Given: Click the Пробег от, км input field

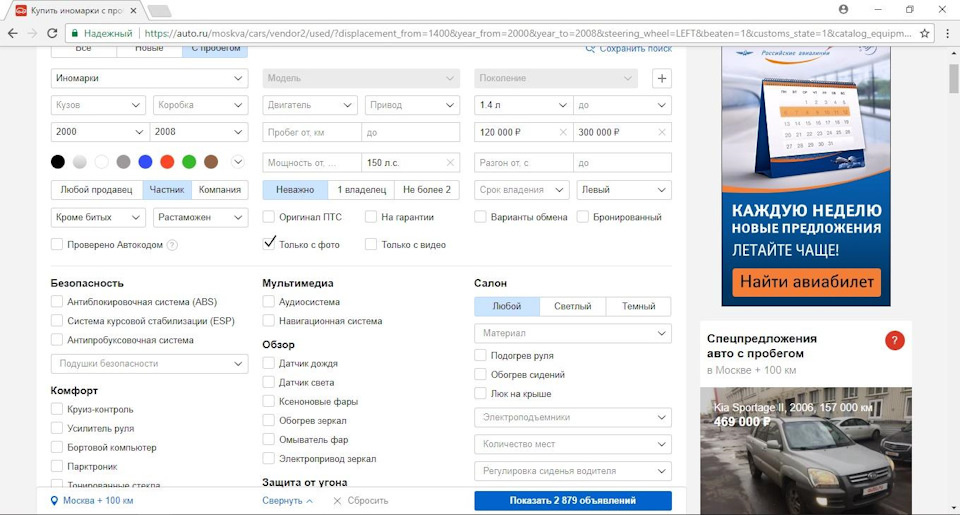Looking at the screenshot, I should point(312,132).
